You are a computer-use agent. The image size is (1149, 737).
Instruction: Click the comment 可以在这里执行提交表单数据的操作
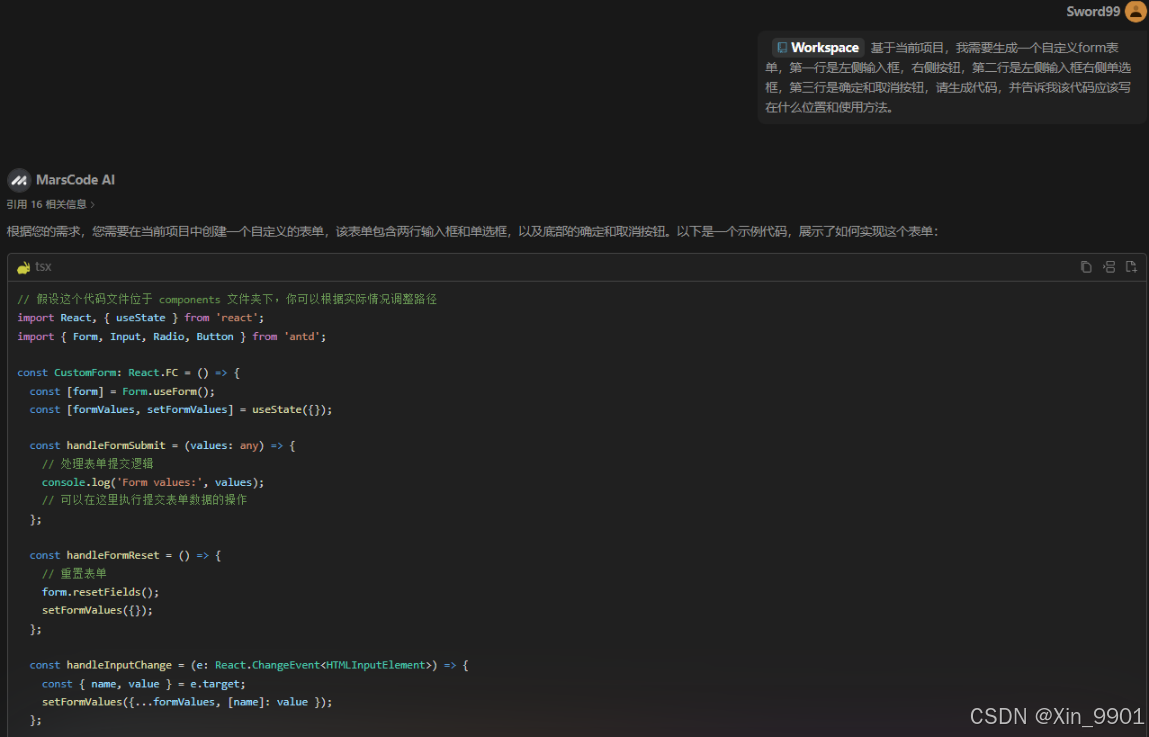click(x=144, y=500)
